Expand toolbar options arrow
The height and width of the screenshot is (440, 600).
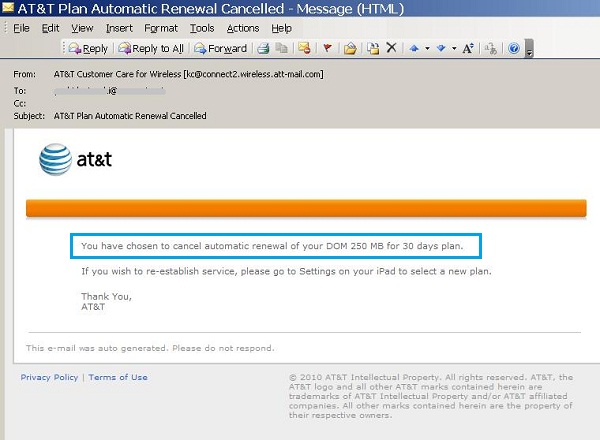pos(529,49)
